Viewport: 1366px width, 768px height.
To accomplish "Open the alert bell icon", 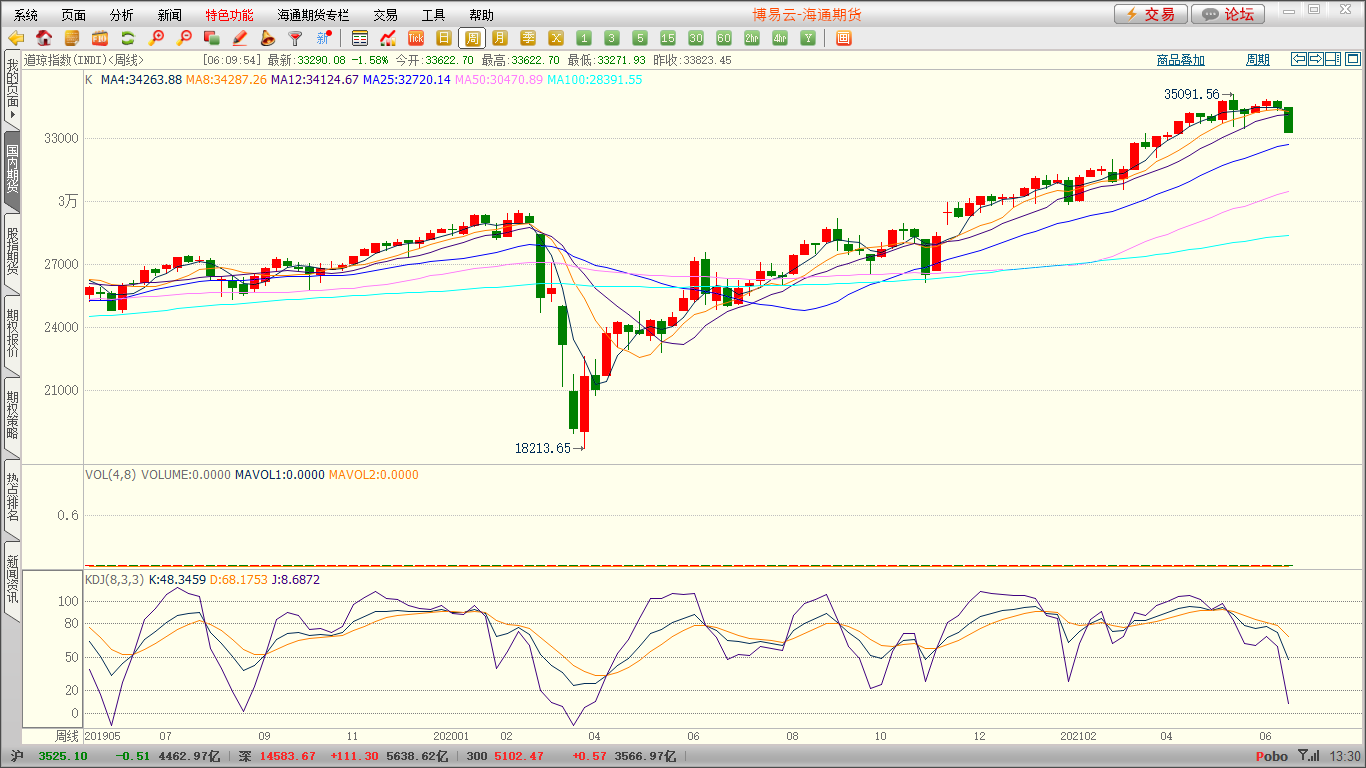I will pos(267,38).
